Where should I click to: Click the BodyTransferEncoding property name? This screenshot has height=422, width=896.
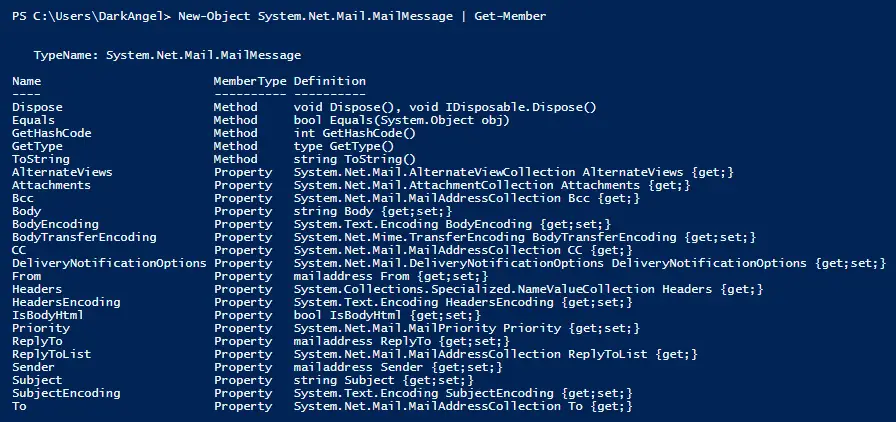tap(84, 237)
